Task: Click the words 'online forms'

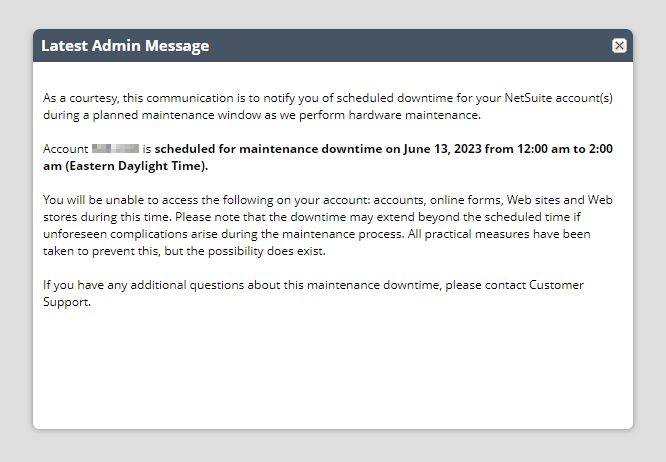Action: pos(465,200)
